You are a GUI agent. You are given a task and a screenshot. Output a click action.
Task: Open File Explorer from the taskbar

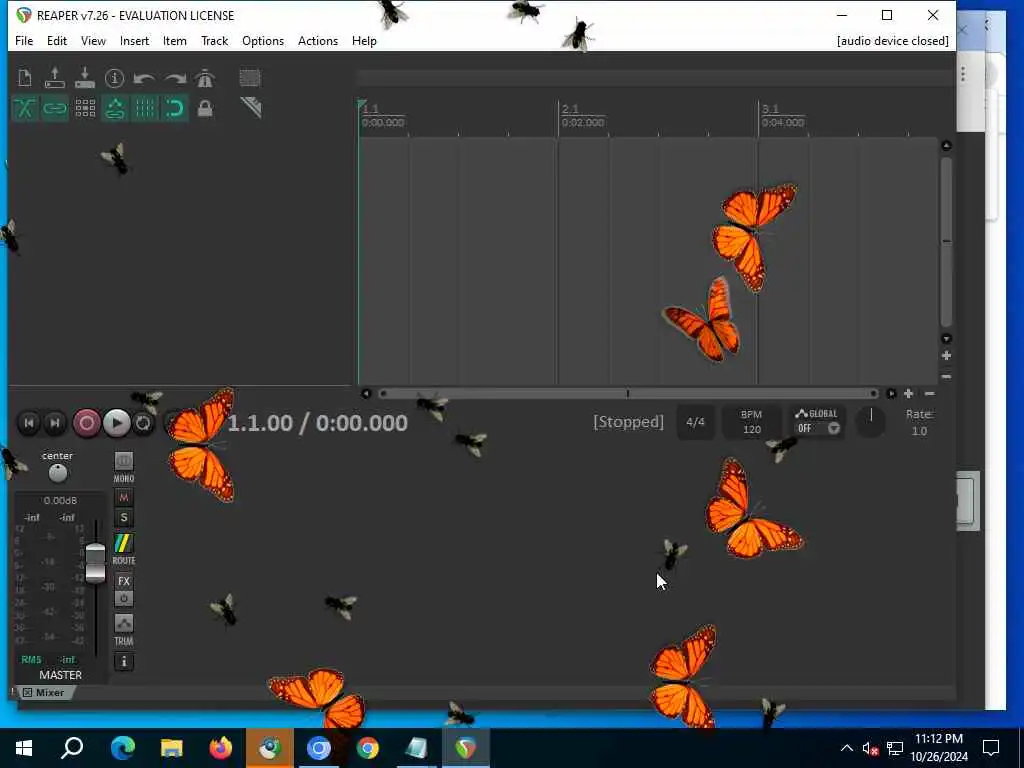point(172,748)
